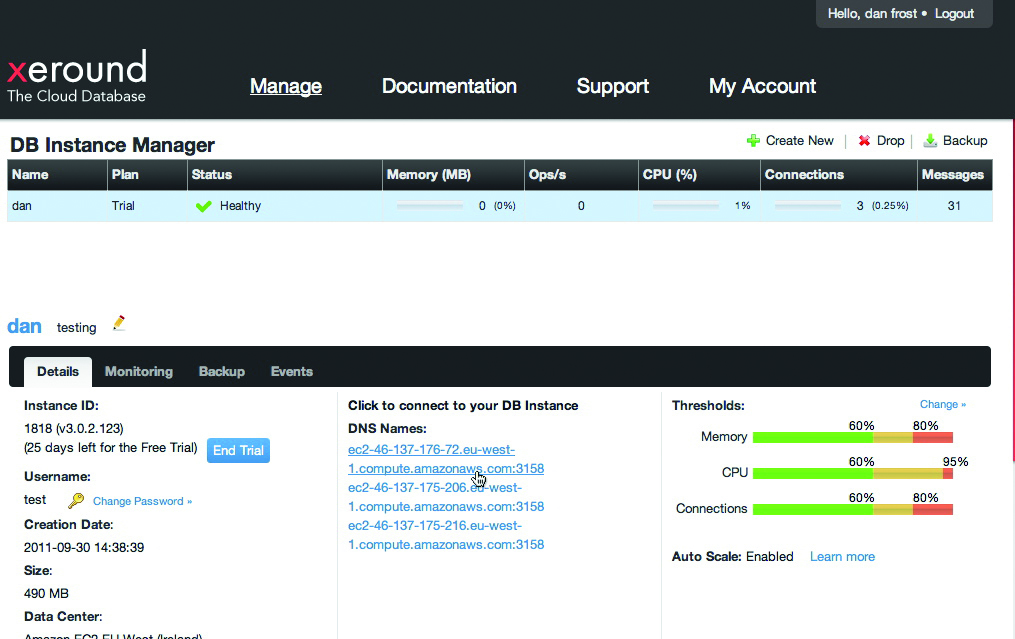Viewport: 1015px width, 639px height.
Task: Click the green plus Create New icon
Action: (753, 140)
